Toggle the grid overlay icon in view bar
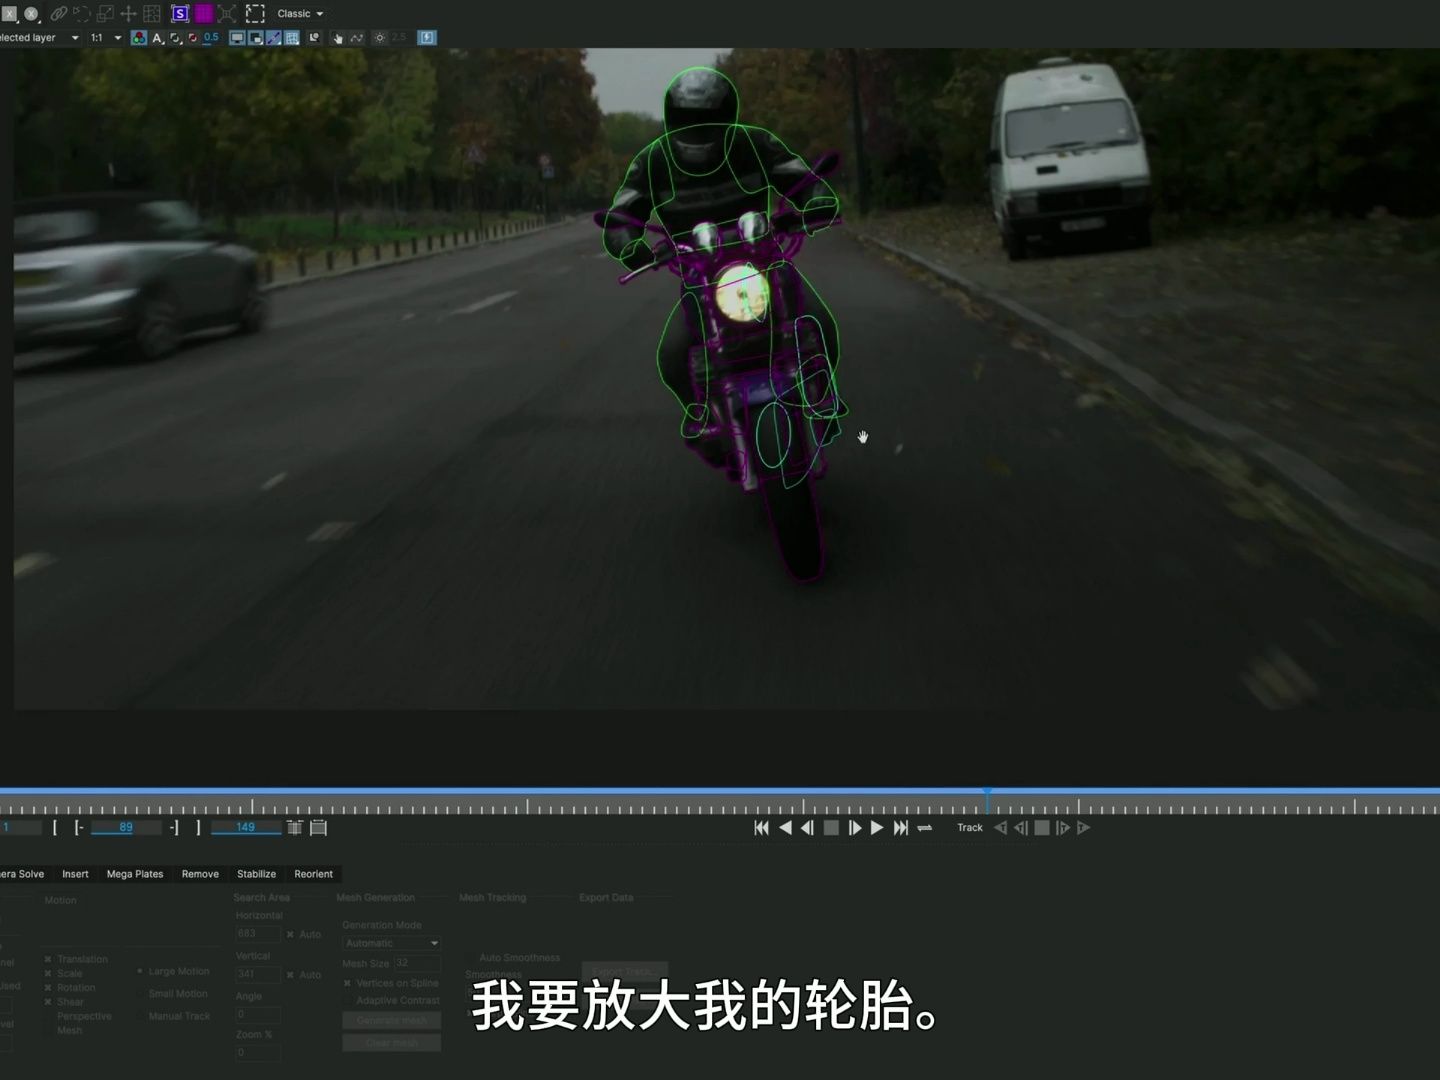1440x1080 pixels. click(x=292, y=38)
